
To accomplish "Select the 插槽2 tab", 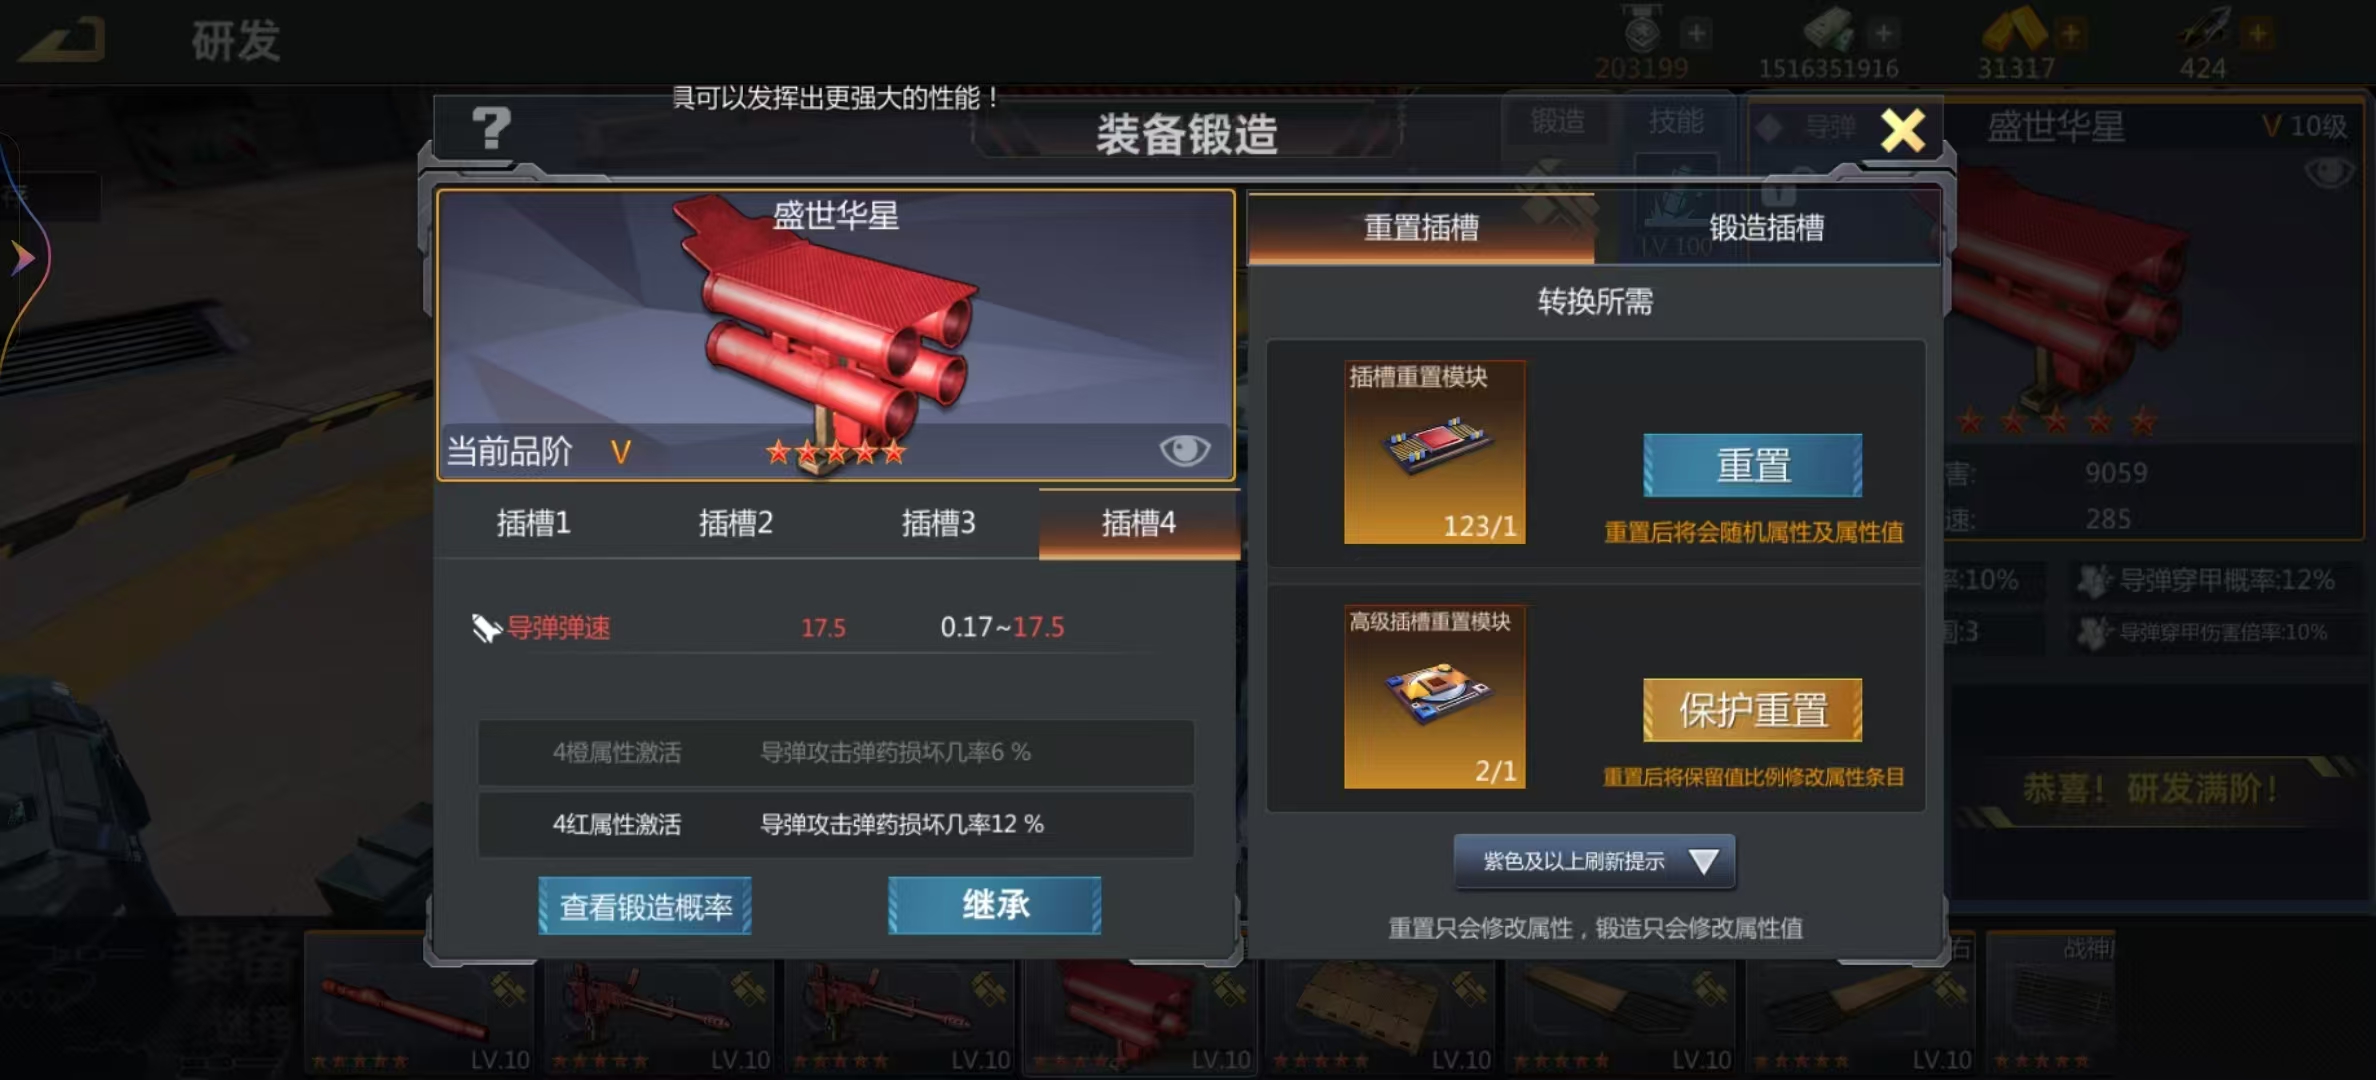I will pos(736,523).
